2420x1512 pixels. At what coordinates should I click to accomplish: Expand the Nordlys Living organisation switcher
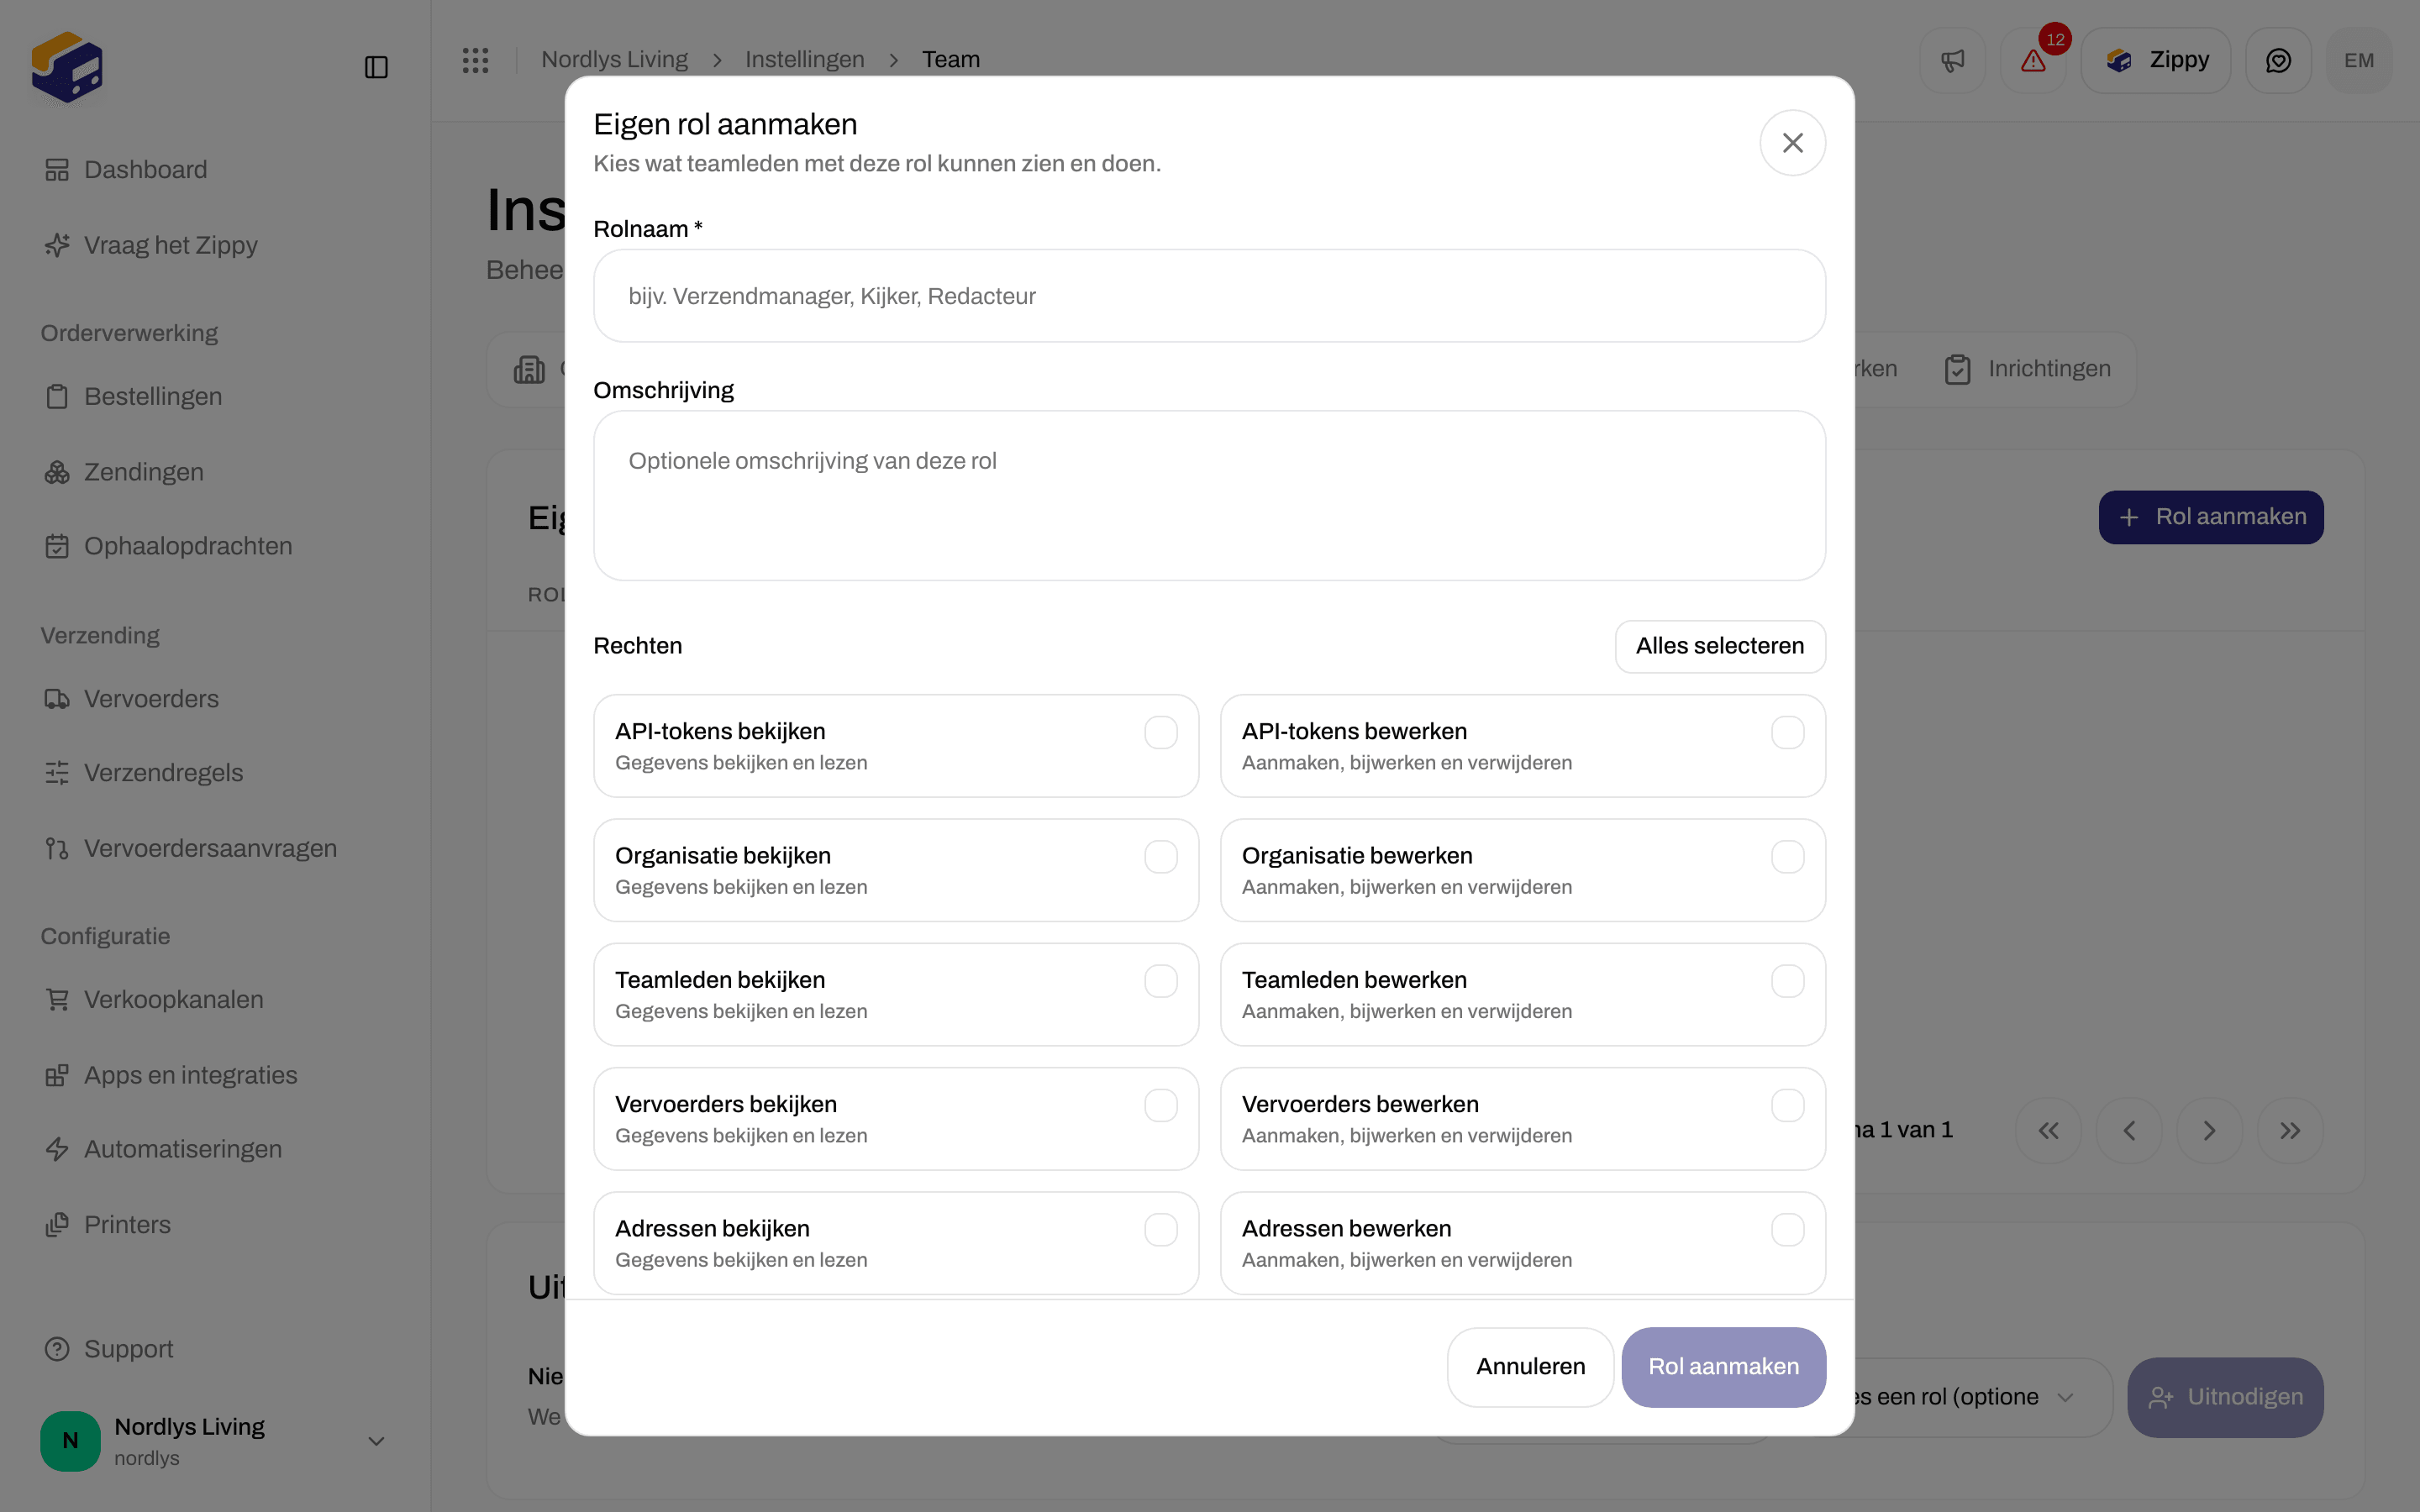click(x=215, y=1441)
